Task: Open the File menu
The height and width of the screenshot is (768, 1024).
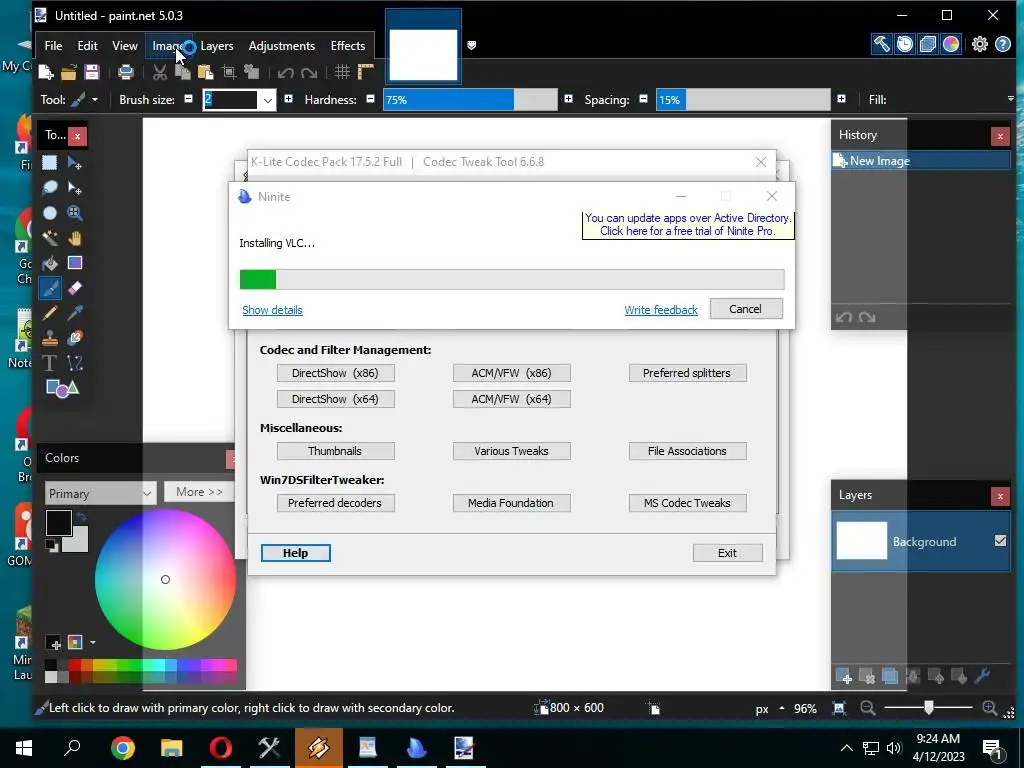Action: (x=54, y=46)
